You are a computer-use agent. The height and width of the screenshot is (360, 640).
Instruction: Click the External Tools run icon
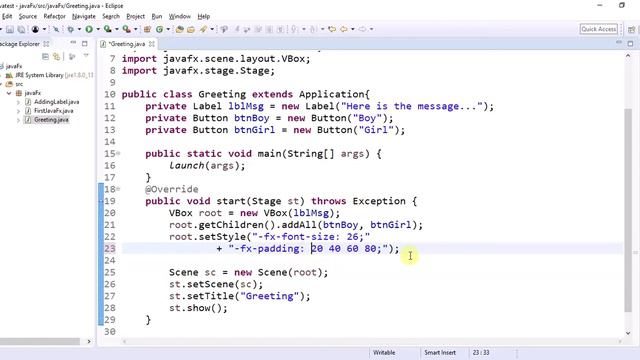tap(127, 29)
